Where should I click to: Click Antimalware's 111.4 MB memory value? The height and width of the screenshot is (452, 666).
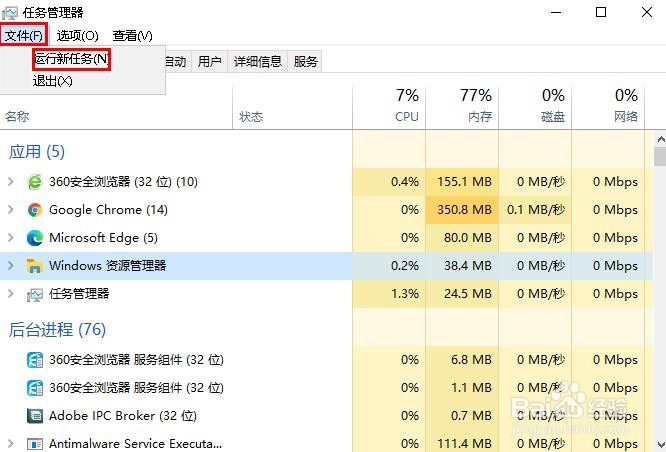(464, 444)
